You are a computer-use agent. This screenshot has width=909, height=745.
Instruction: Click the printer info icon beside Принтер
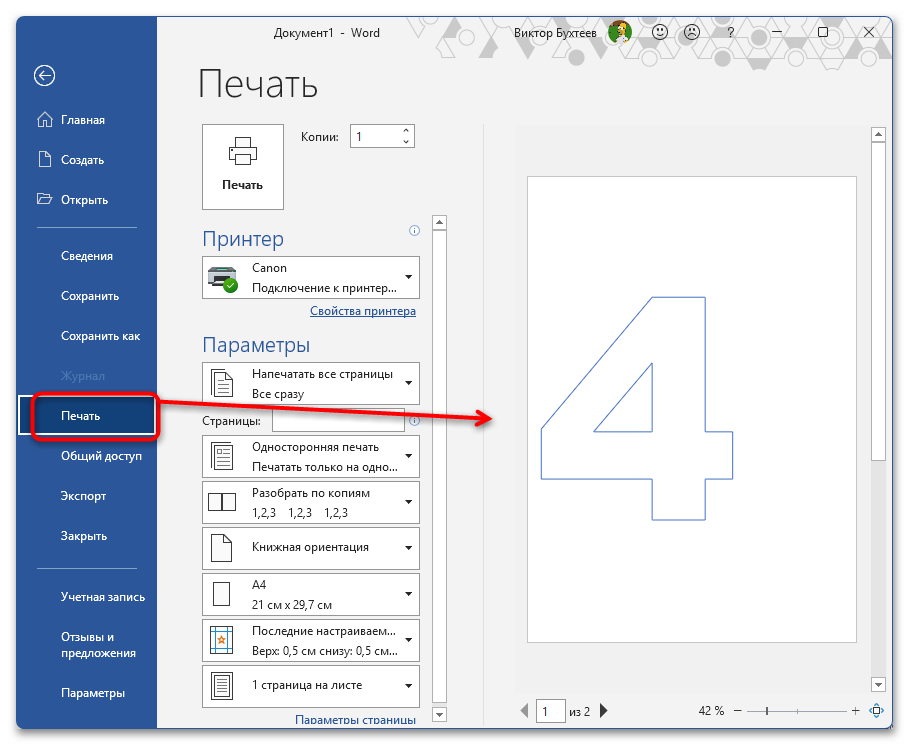coord(414,231)
